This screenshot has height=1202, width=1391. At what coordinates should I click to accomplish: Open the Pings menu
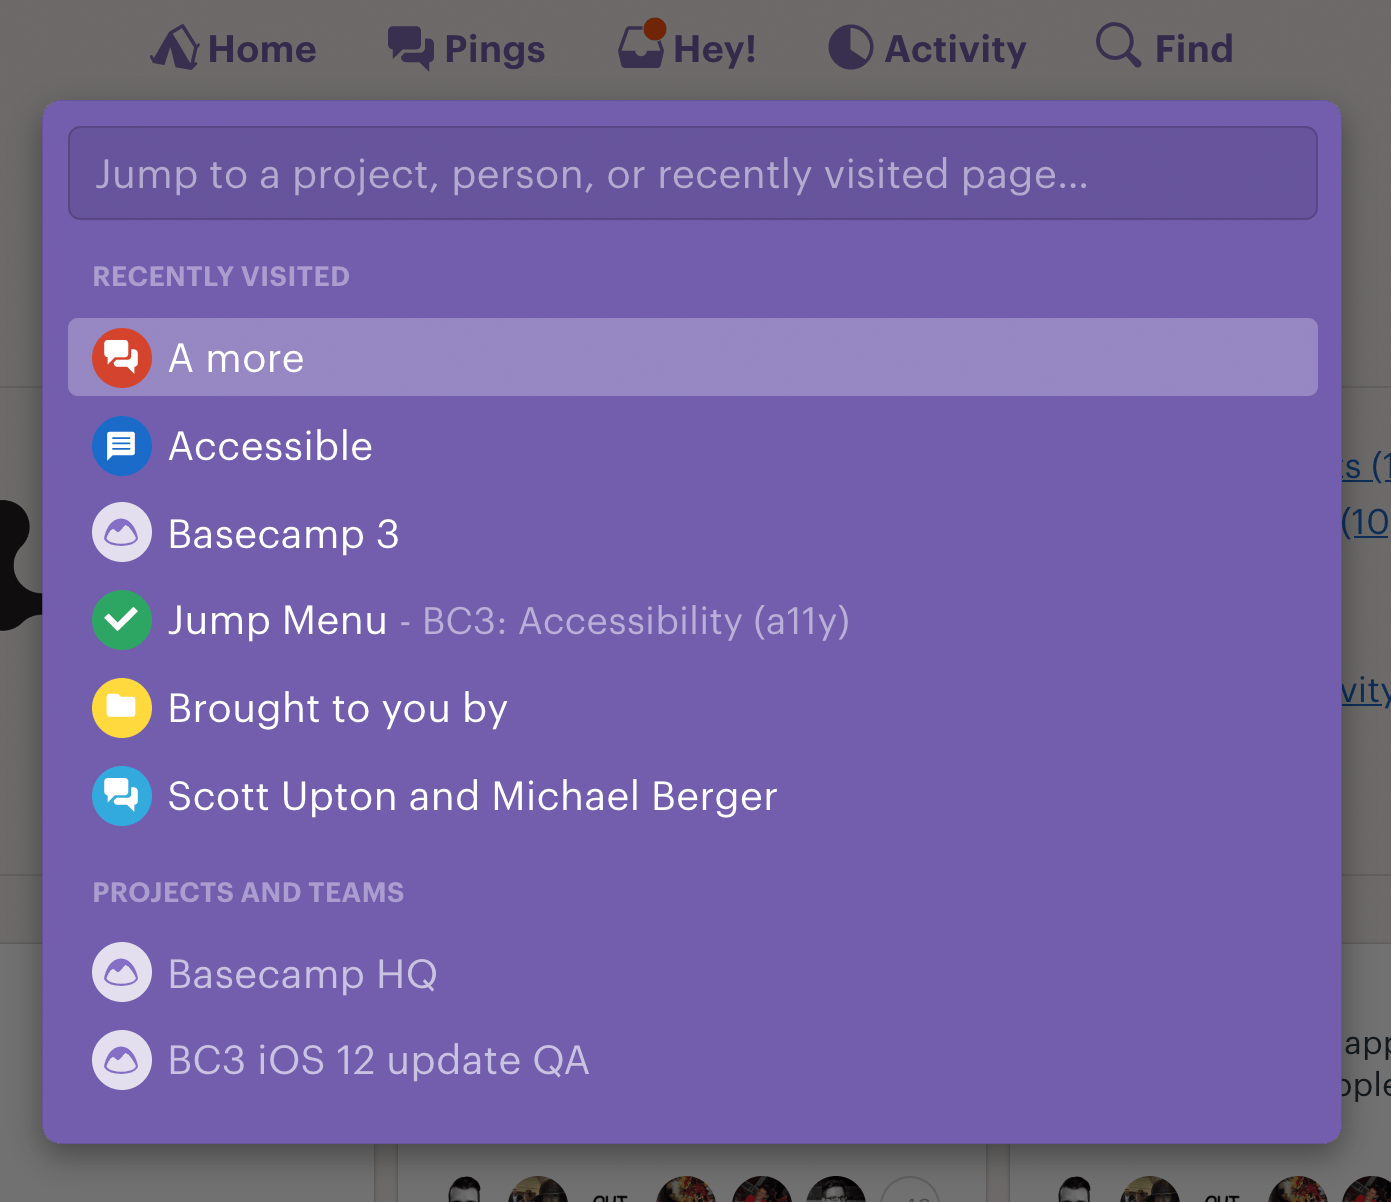(x=466, y=48)
